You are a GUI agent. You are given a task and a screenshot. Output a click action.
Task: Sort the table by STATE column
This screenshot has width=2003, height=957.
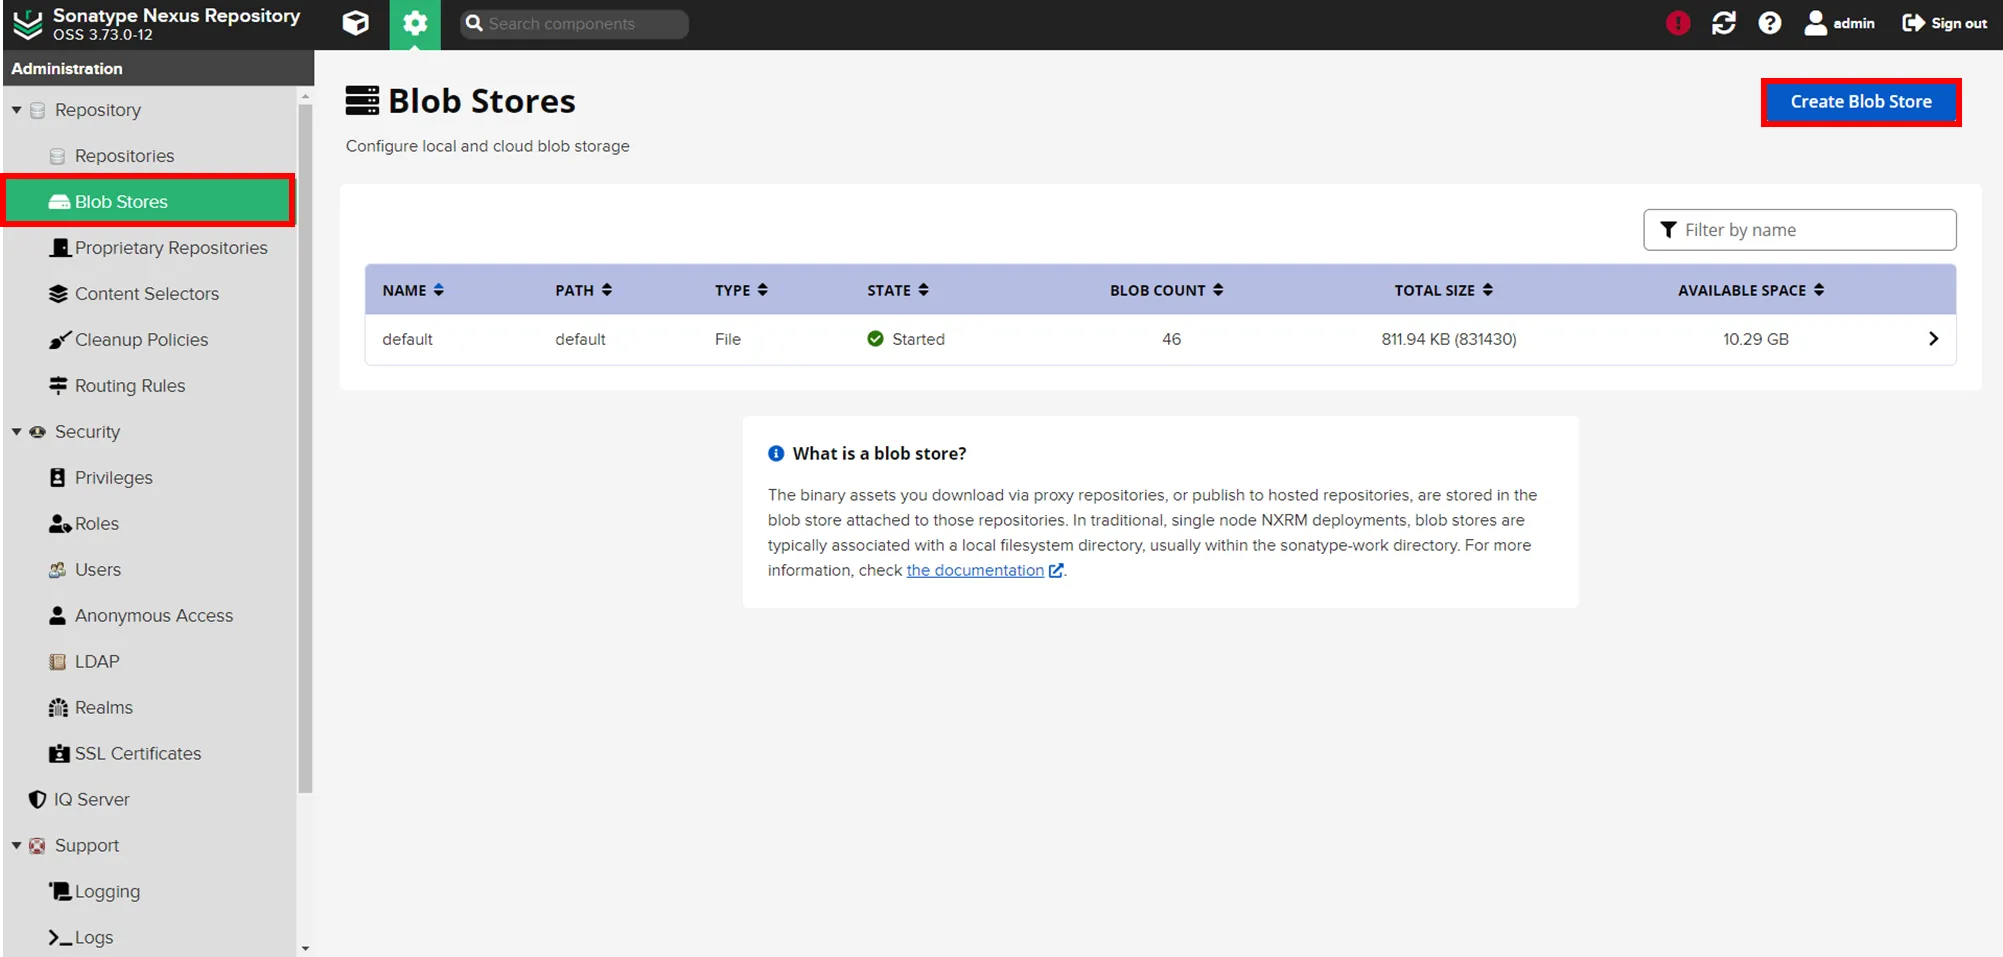(898, 290)
